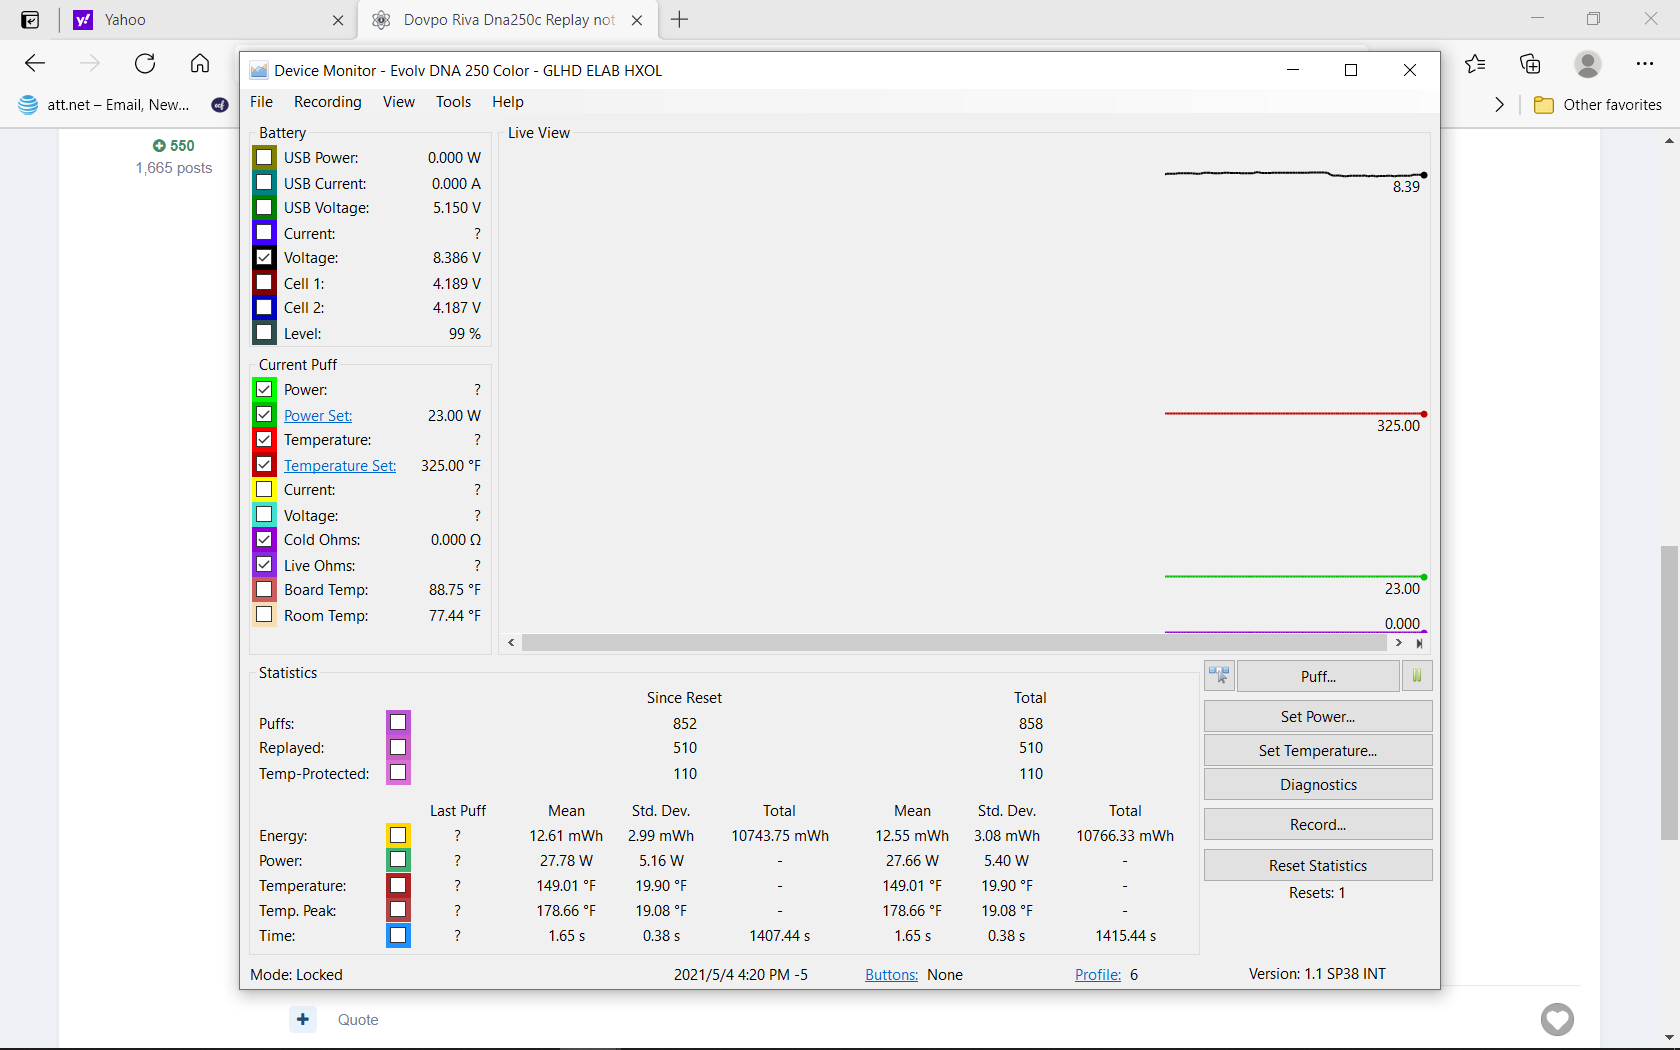The width and height of the screenshot is (1680, 1050).
Task: Go to the browser home page
Action: (200, 64)
